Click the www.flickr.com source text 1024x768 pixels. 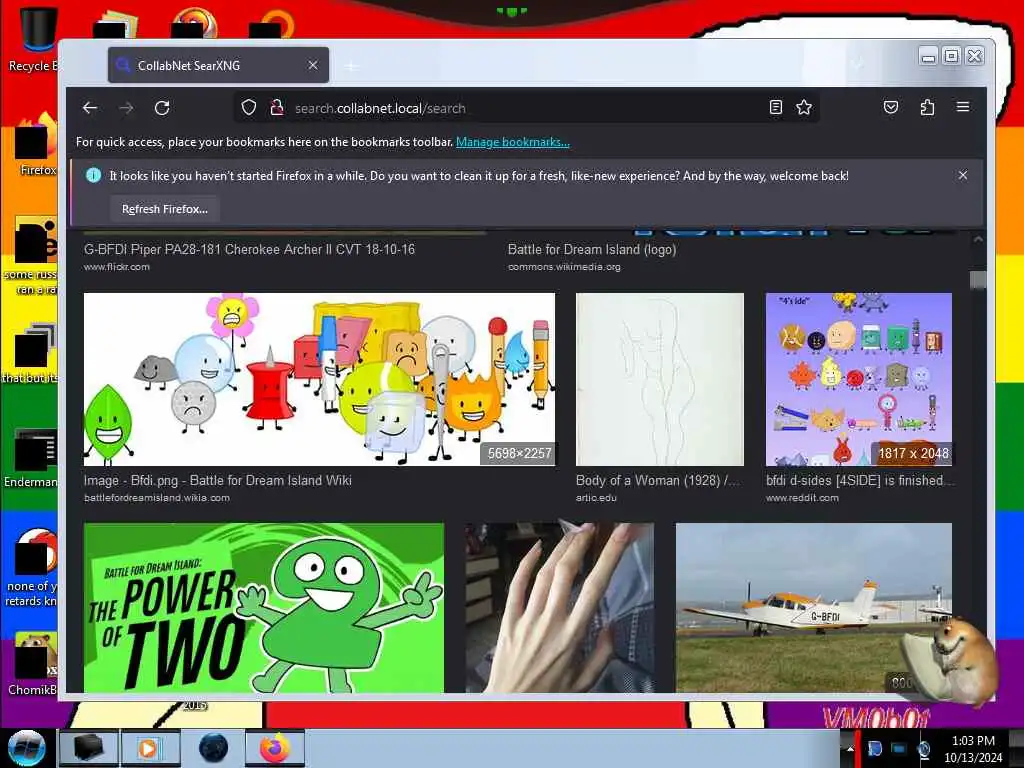(x=117, y=266)
